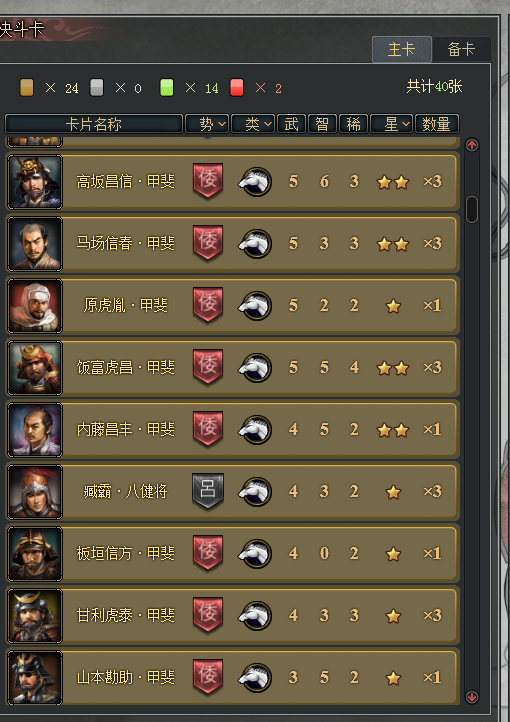Image resolution: width=510 pixels, height=722 pixels.
Task: Open the 星 star filter dropdown
Action: tap(392, 124)
